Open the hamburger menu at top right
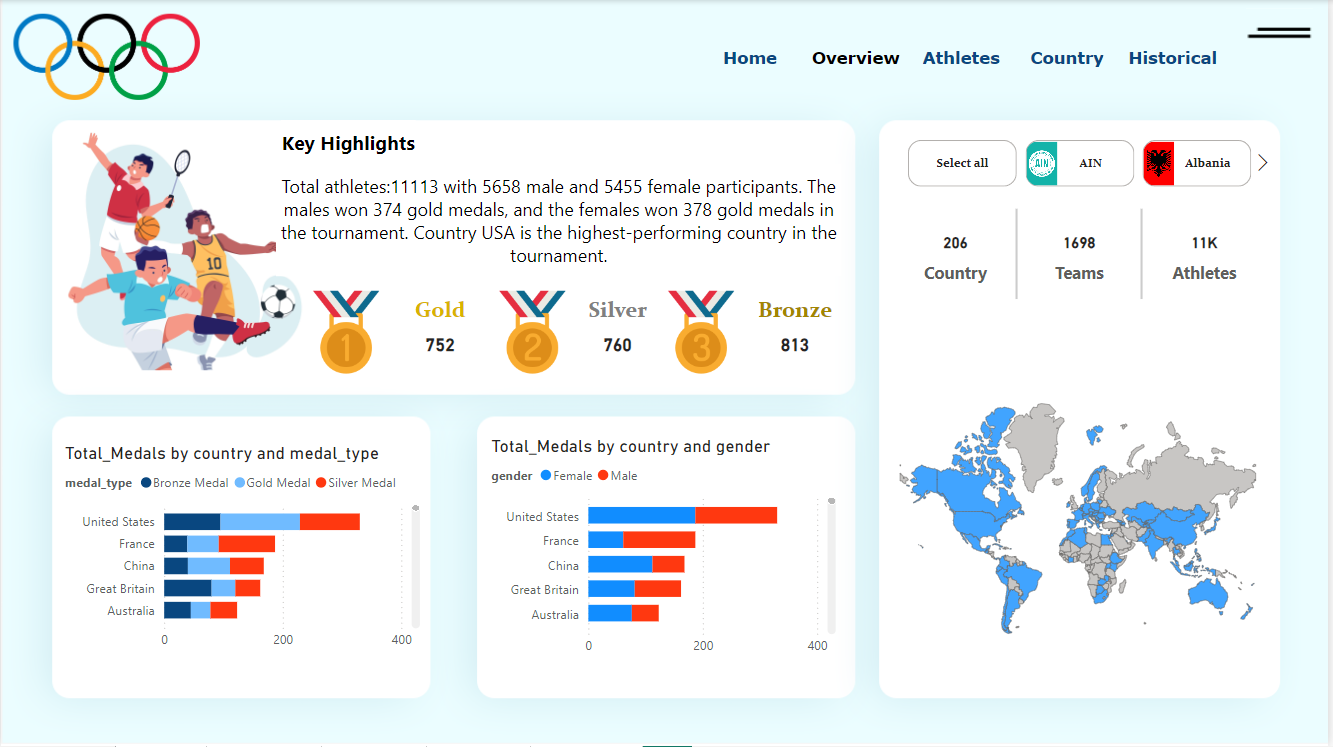The image size is (1333, 747). pyautogui.click(x=1277, y=32)
